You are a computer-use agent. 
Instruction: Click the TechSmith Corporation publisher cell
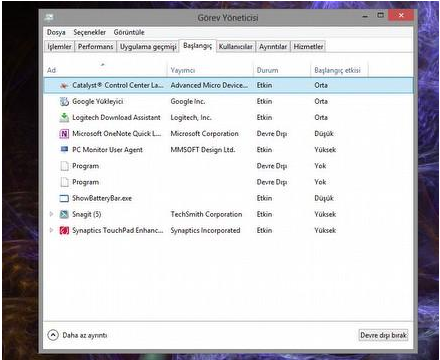click(206, 214)
